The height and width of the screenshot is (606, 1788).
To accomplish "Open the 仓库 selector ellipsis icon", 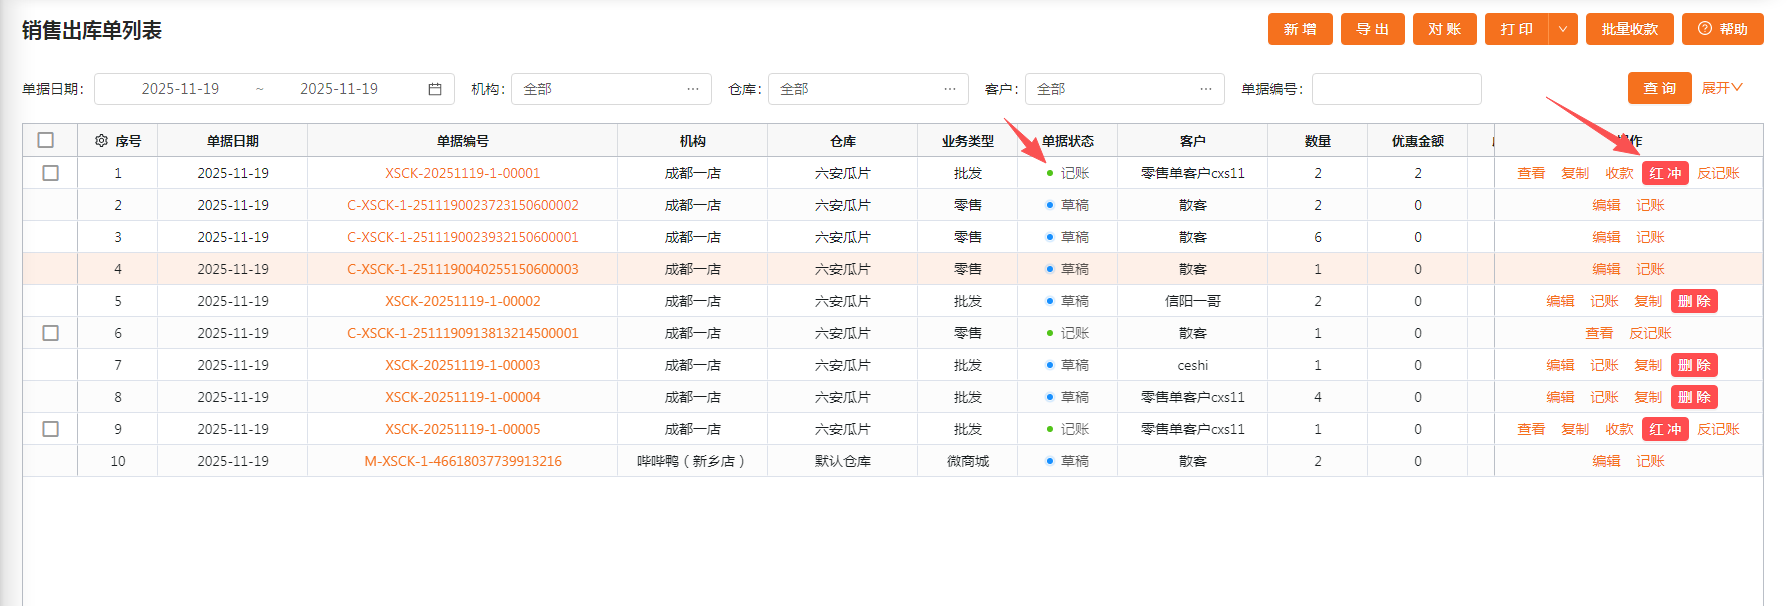I will (950, 89).
